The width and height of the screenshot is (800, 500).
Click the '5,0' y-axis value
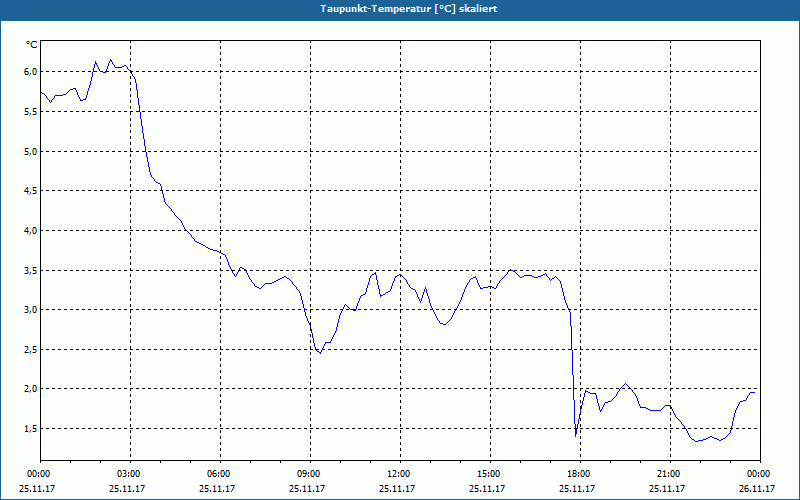click(x=31, y=152)
